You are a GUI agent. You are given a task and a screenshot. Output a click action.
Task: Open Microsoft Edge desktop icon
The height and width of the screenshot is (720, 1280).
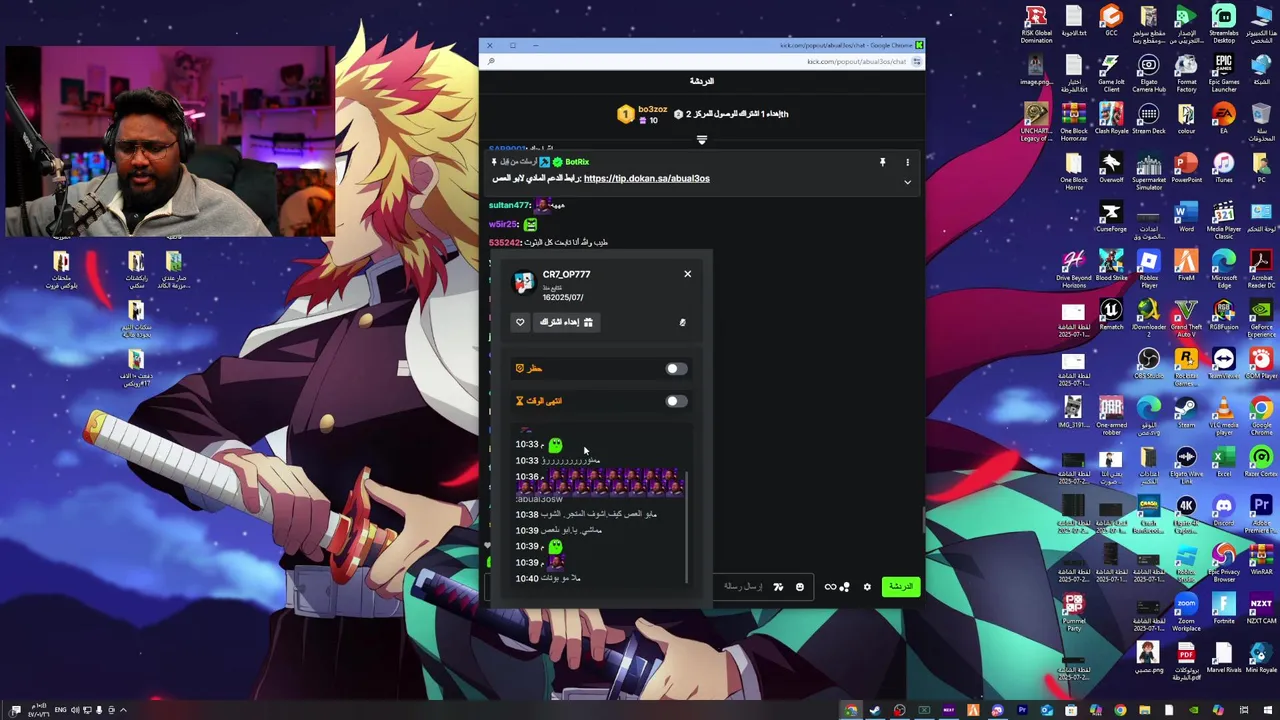[1224, 268]
